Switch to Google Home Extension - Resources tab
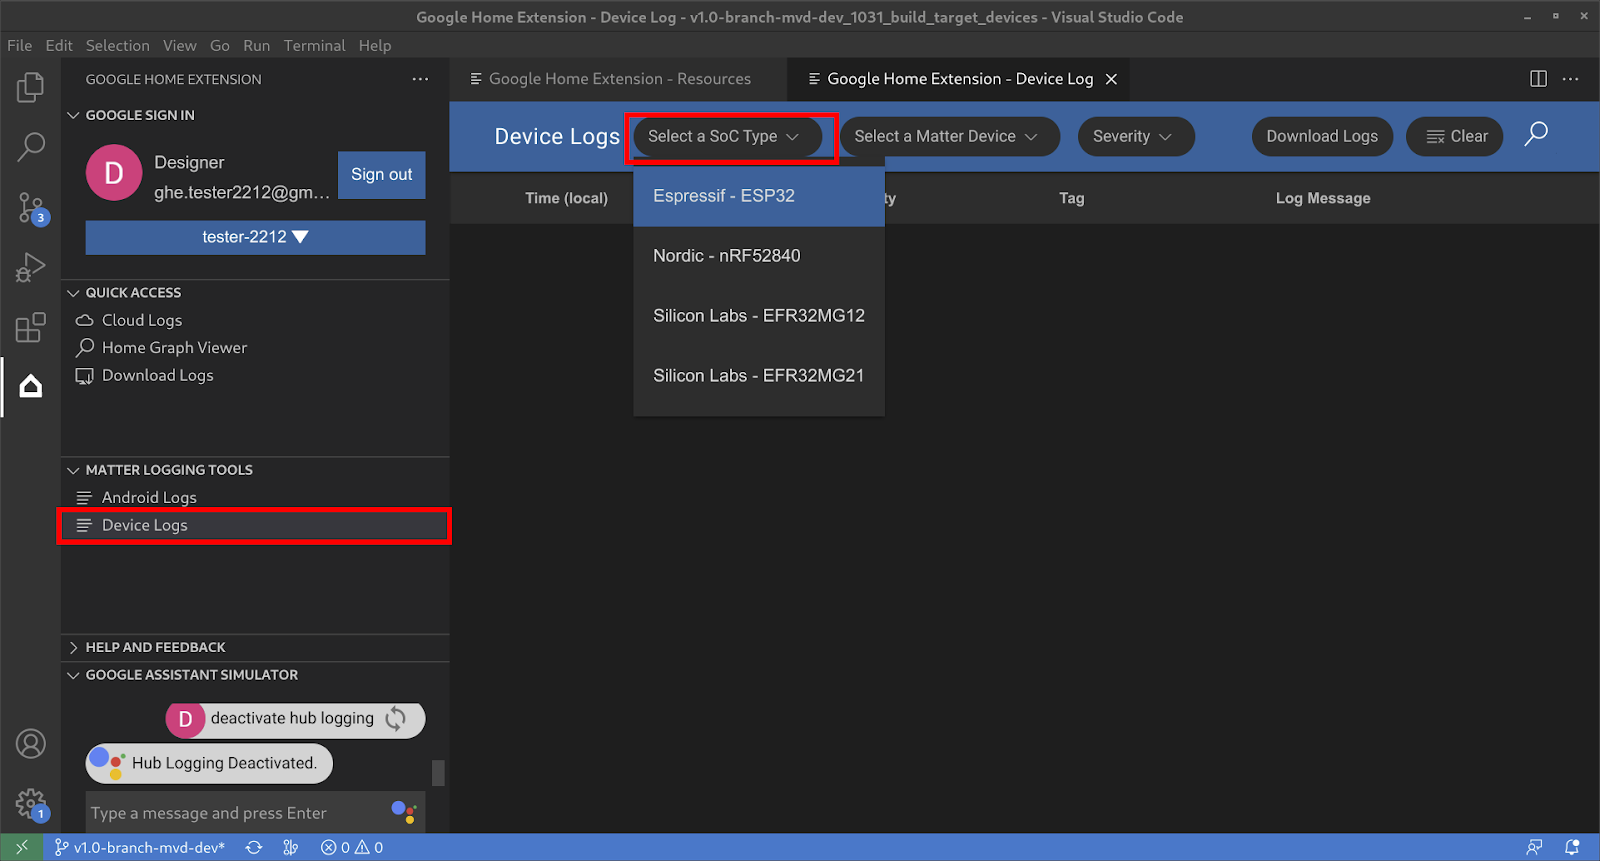This screenshot has width=1600, height=861. click(x=618, y=79)
